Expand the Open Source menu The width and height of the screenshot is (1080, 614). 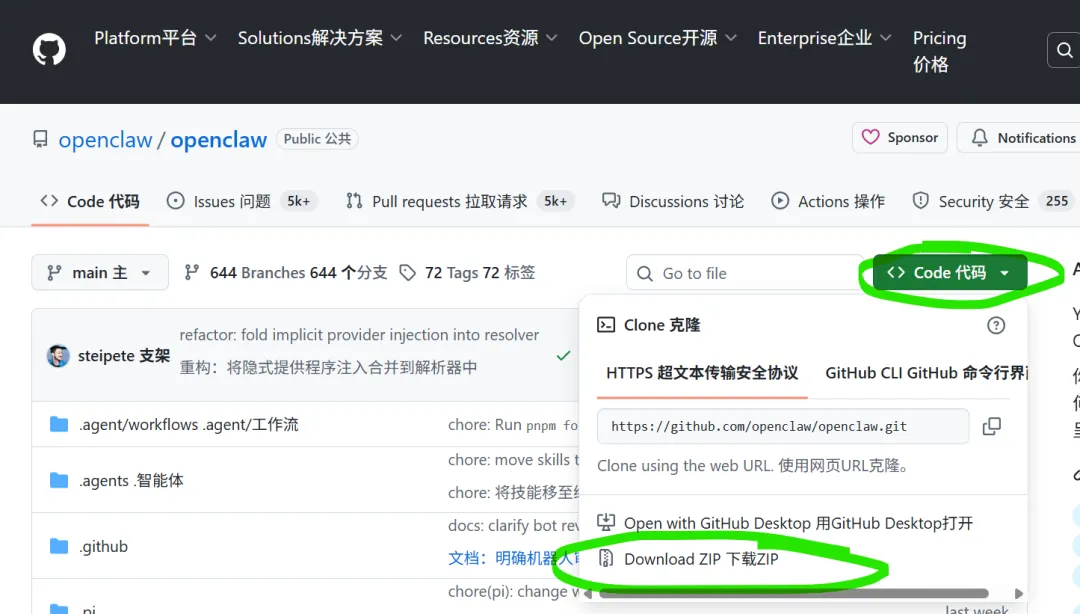(x=657, y=38)
